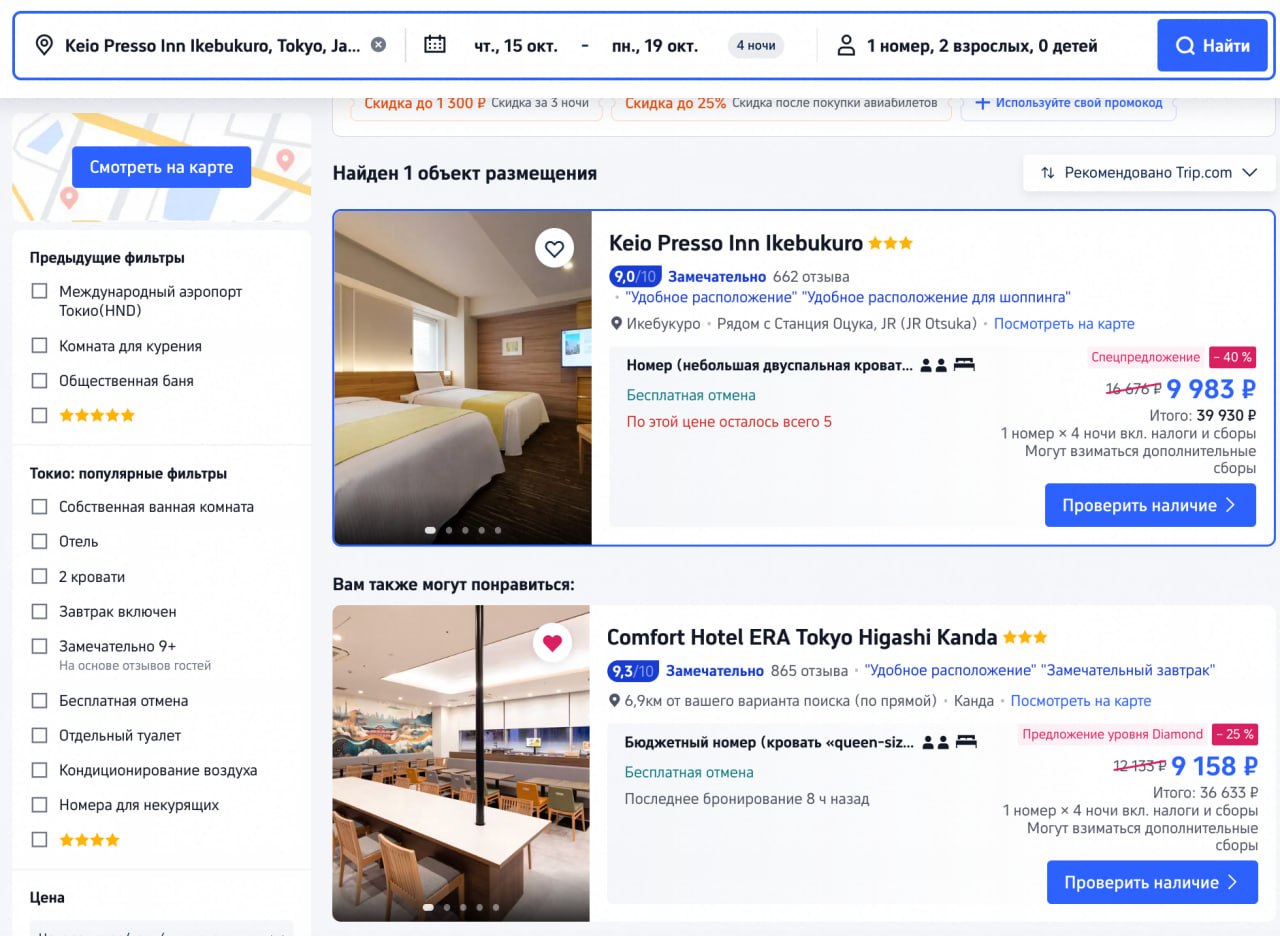Check the Номера для некурящих filter
1280x936 pixels.
(39, 805)
